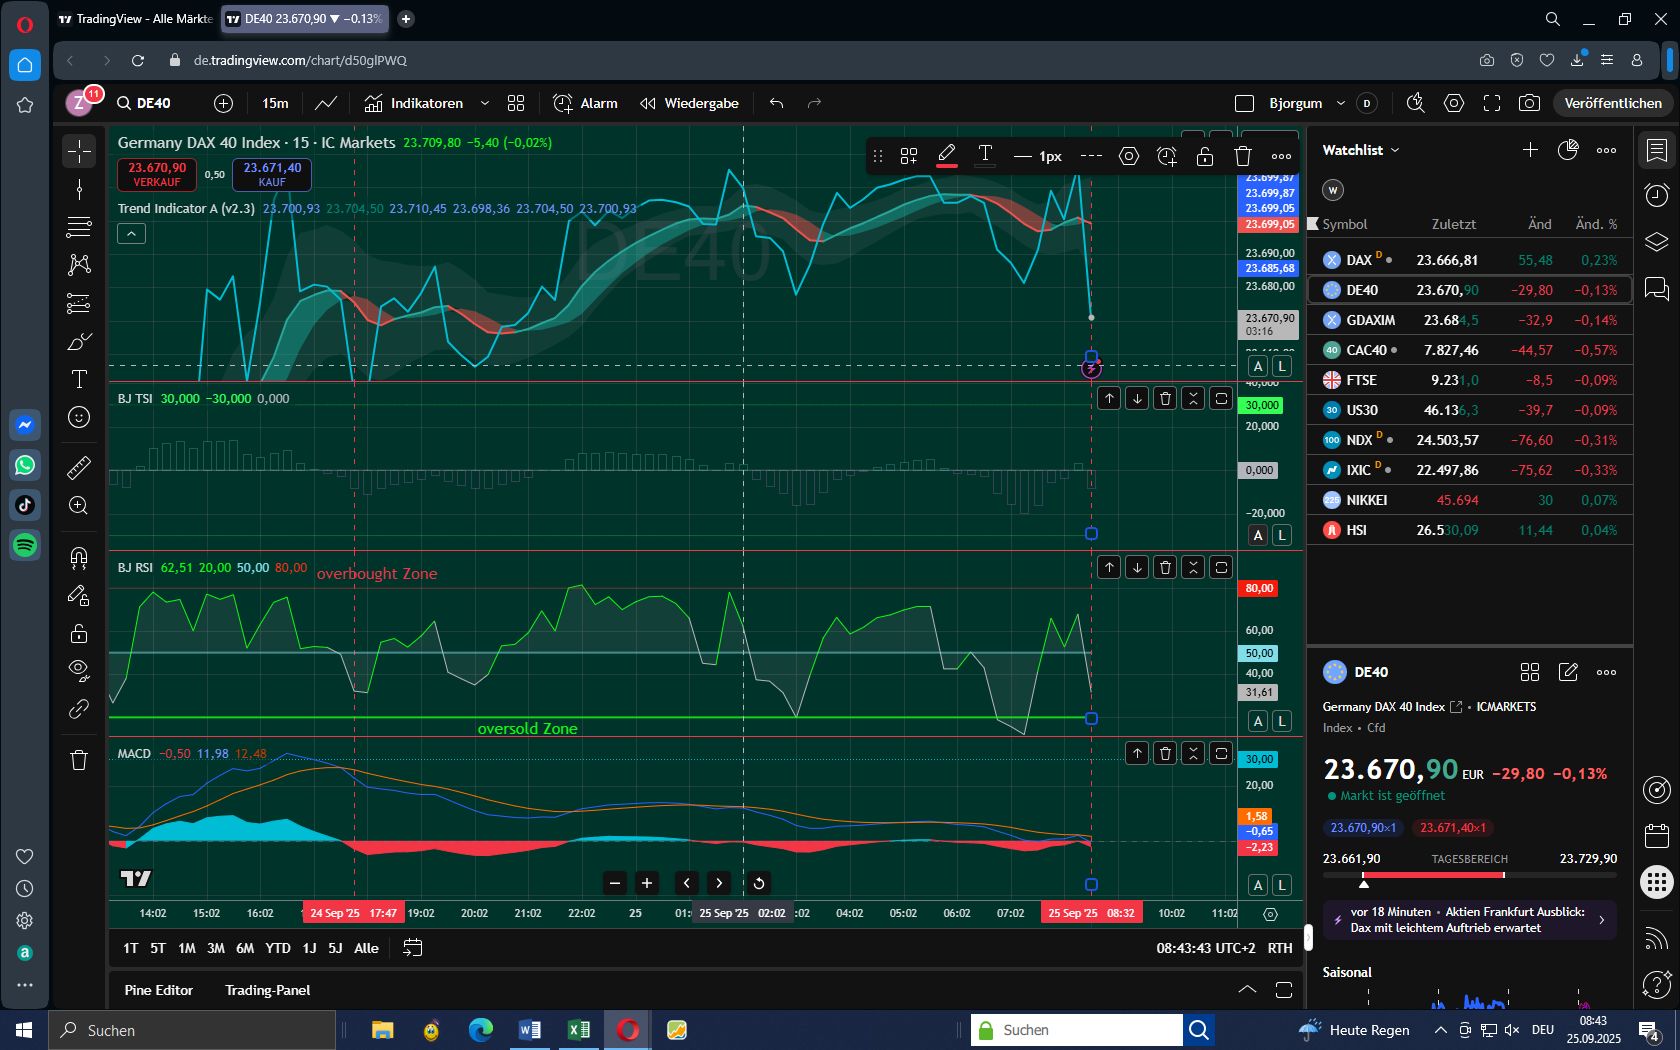The width and height of the screenshot is (1680, 1050).
Task: Take a chart snapshot with camera icon
Action: click(x=1528, y=103)
